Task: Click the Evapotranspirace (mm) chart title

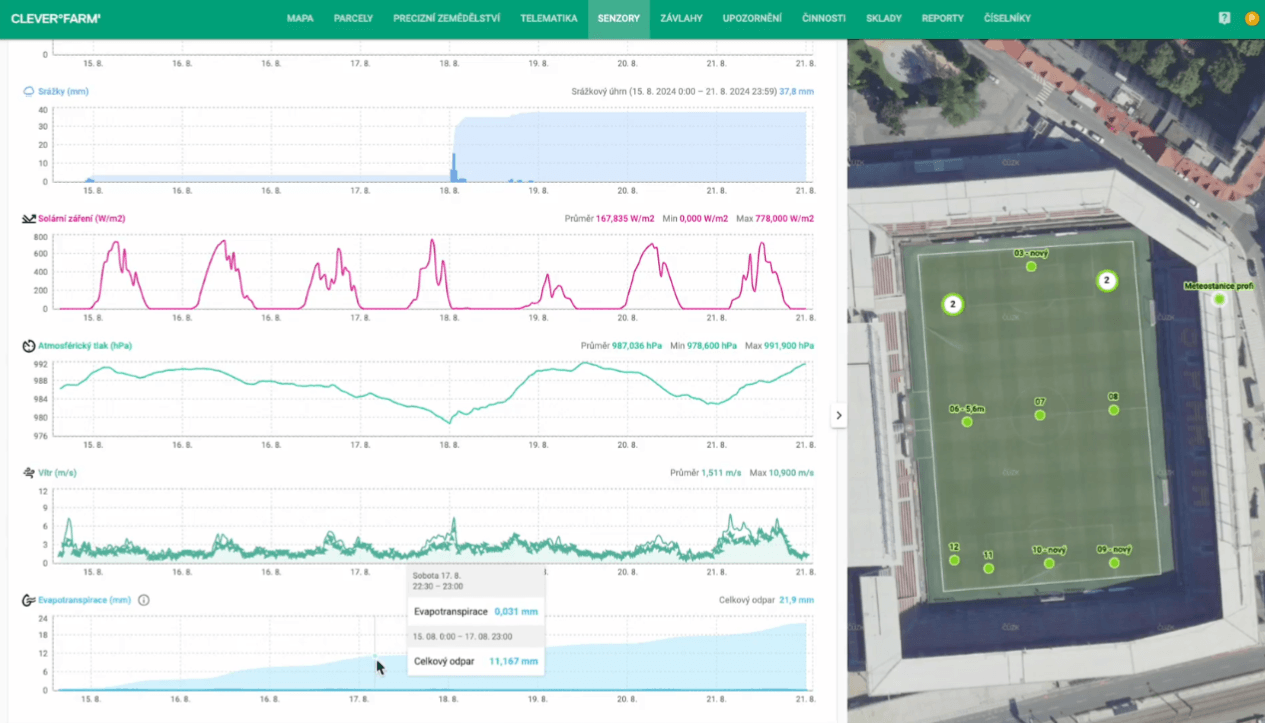Action: point(85,600)
